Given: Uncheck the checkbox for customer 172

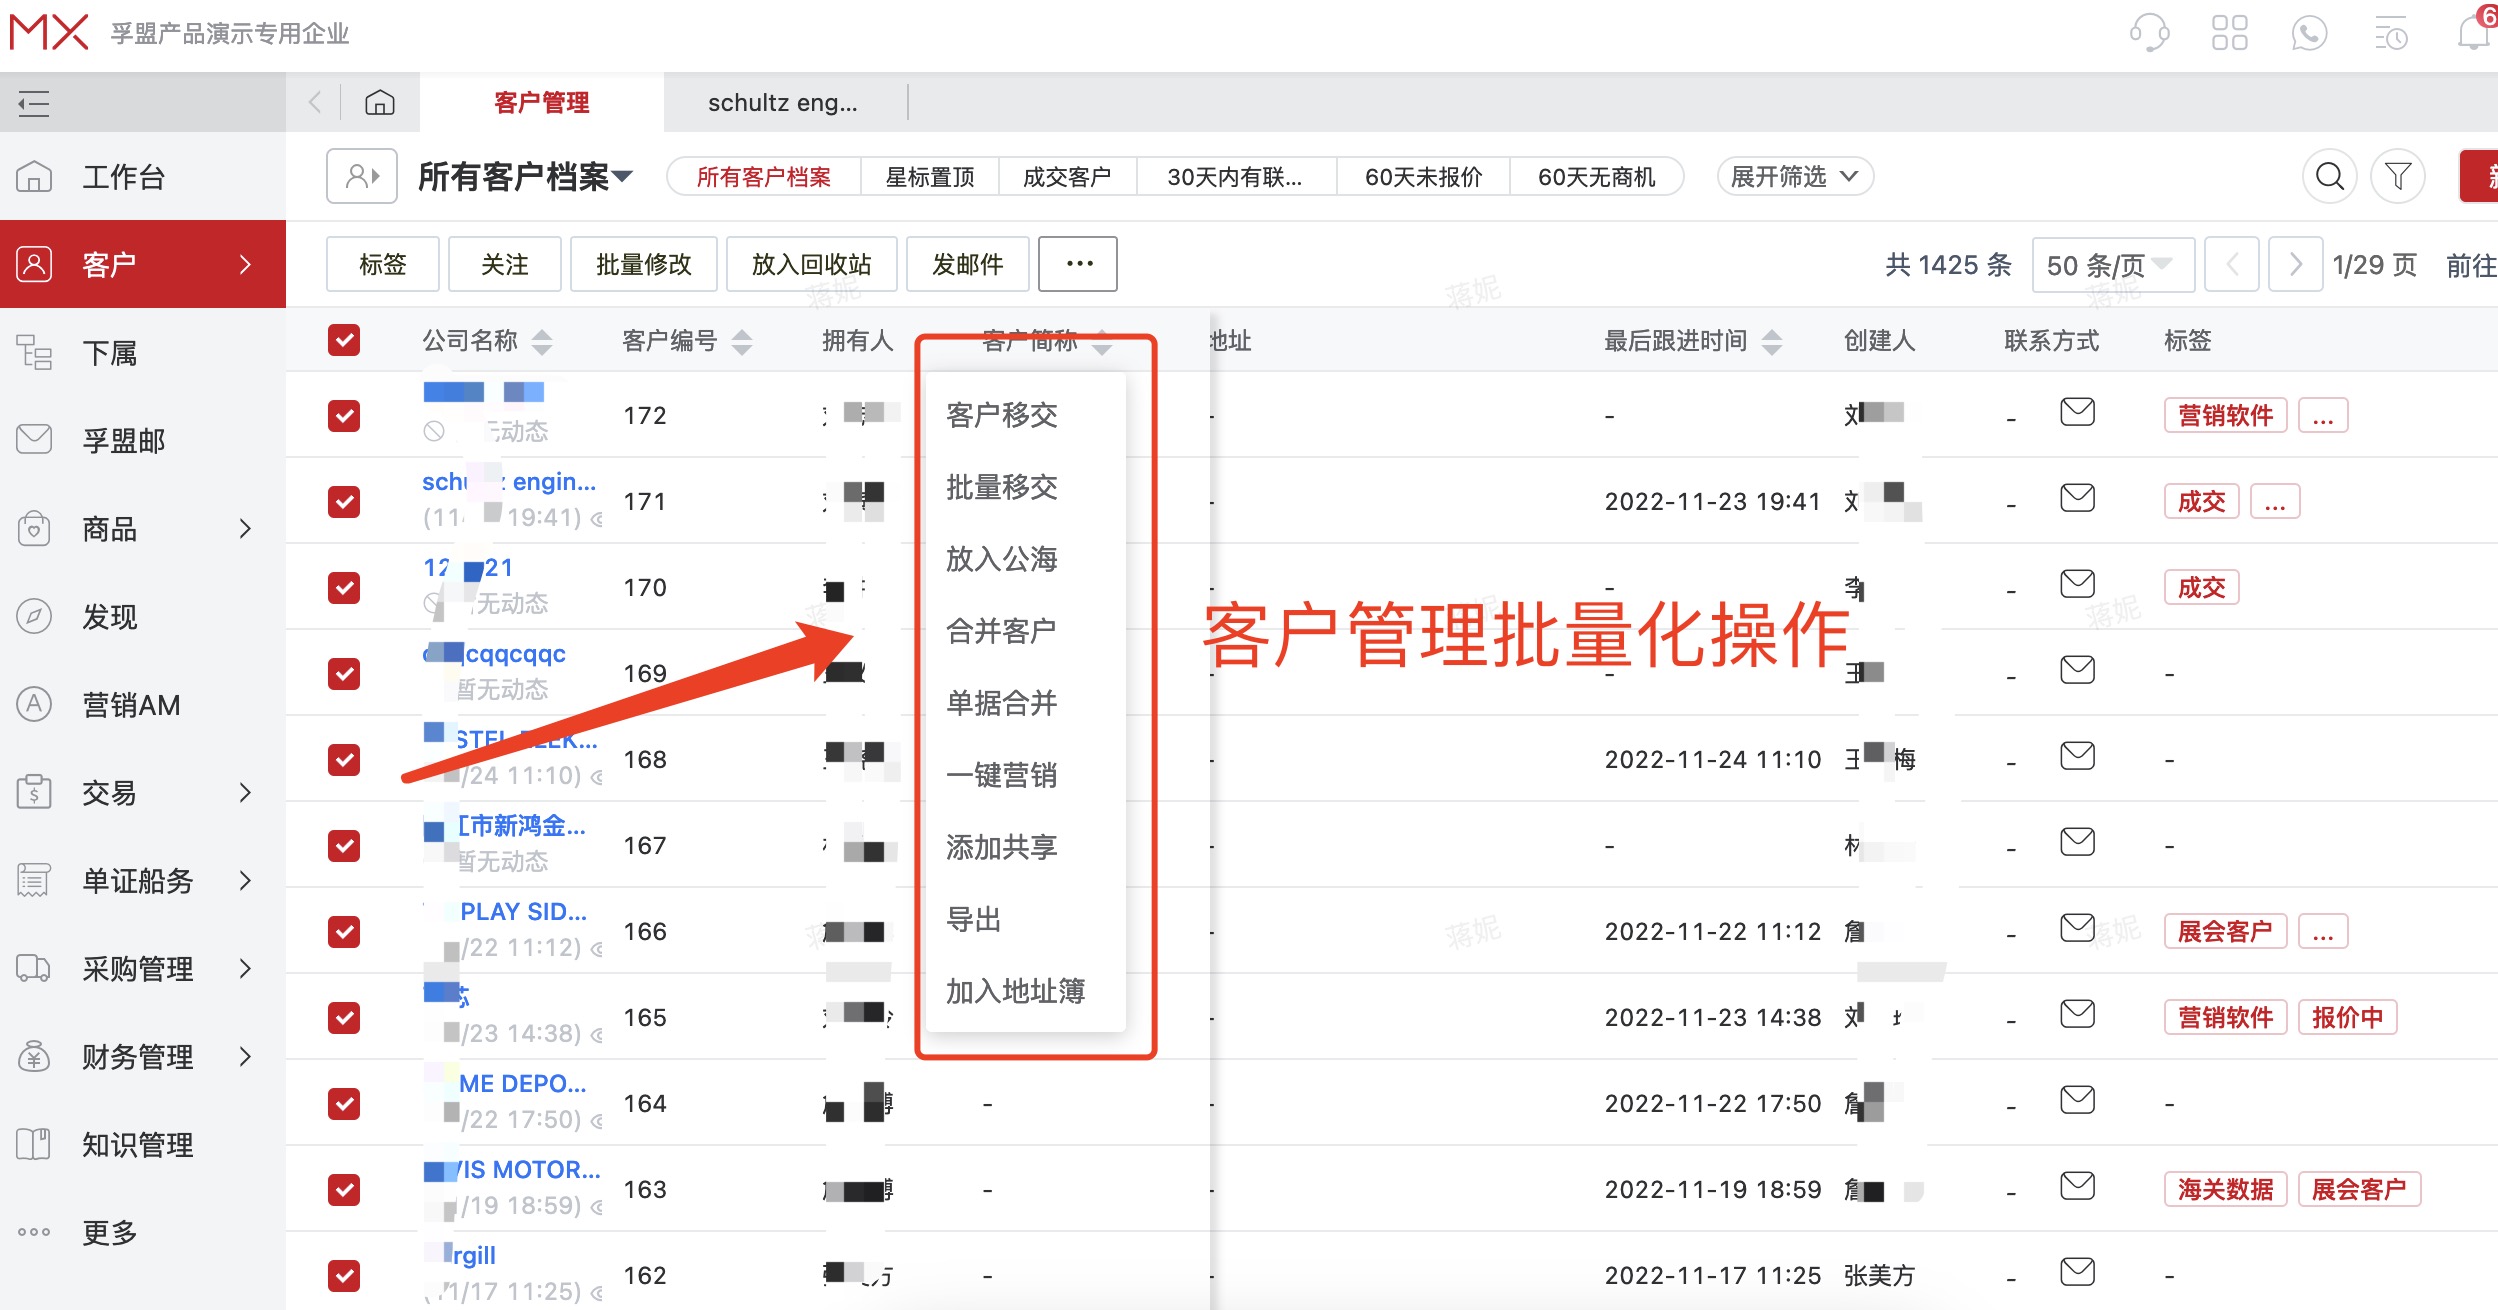Looking at the screenshot, I should 343,414.
